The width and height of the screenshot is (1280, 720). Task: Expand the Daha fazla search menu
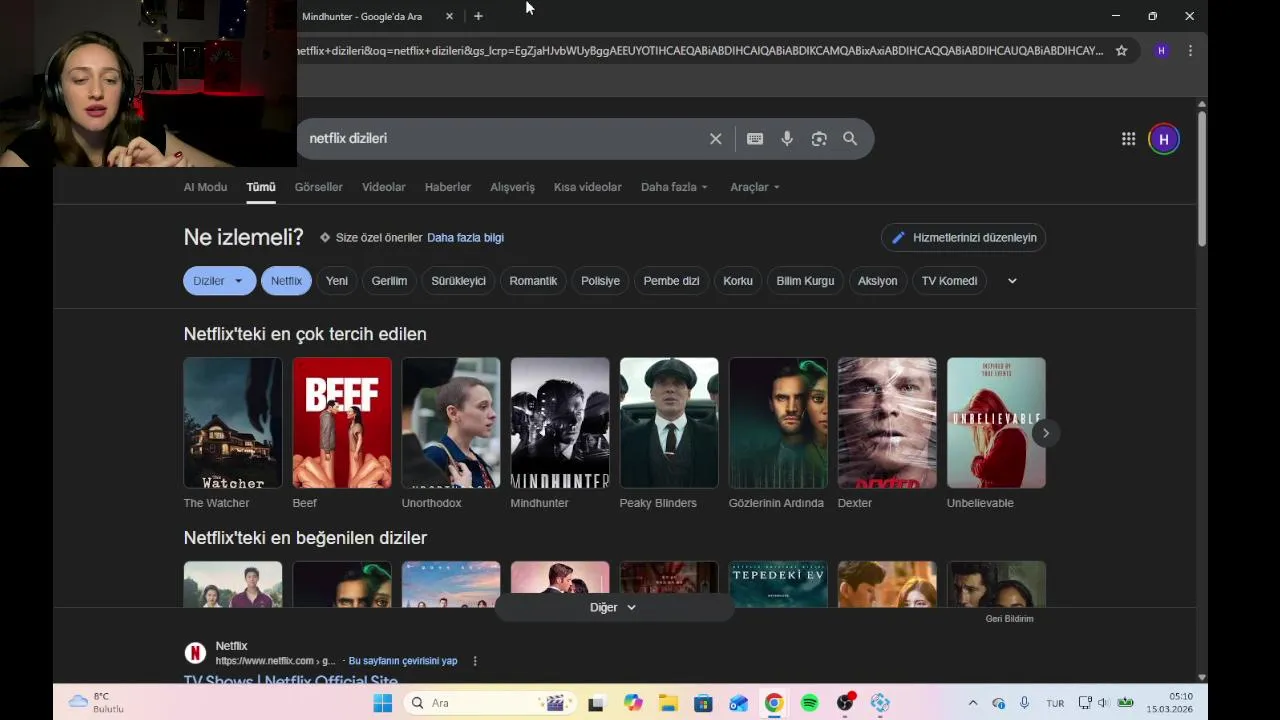[674, 187]
